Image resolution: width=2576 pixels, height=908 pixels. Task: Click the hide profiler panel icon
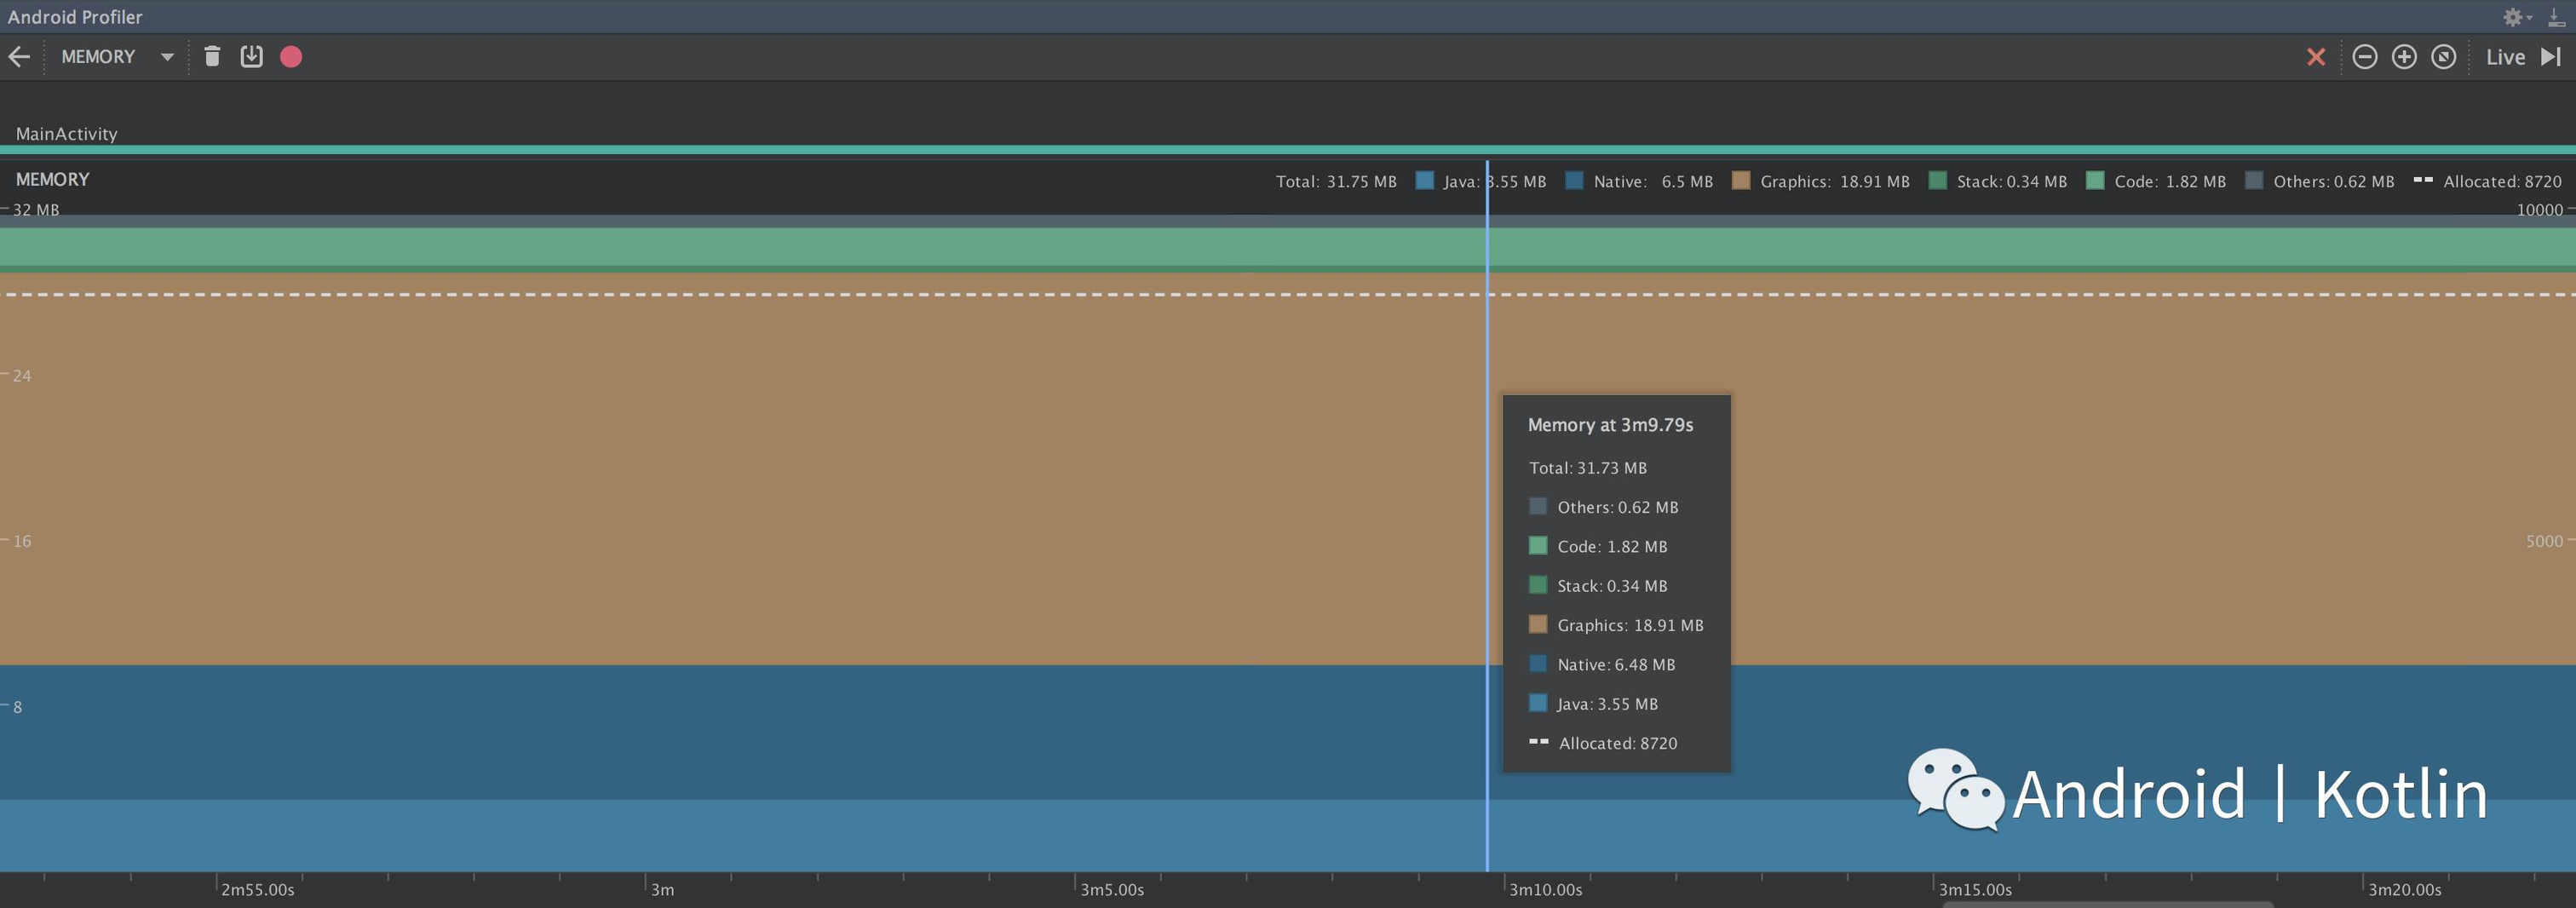tap(2556, 17)
